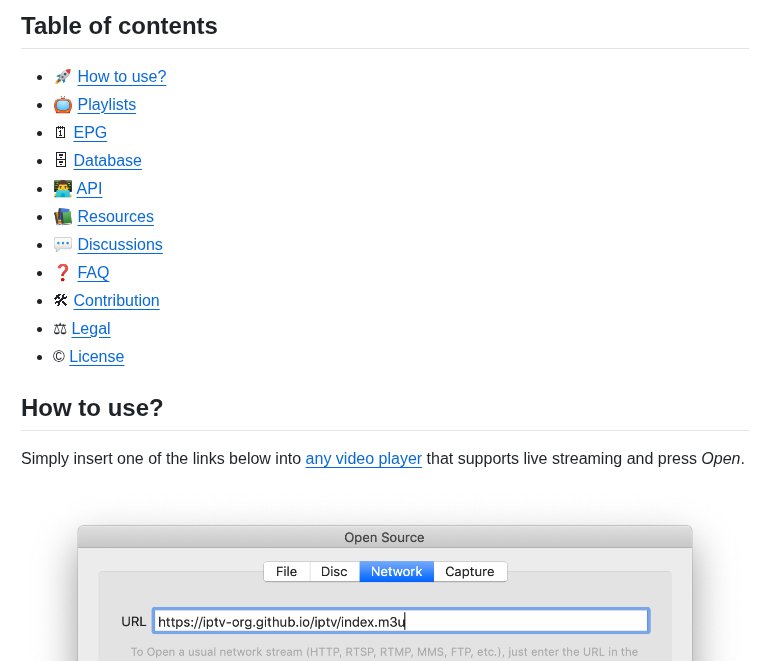Go to the Contribution section link
Image resolution: width=767 pixels, height=661 pixels.
(116, 301)
